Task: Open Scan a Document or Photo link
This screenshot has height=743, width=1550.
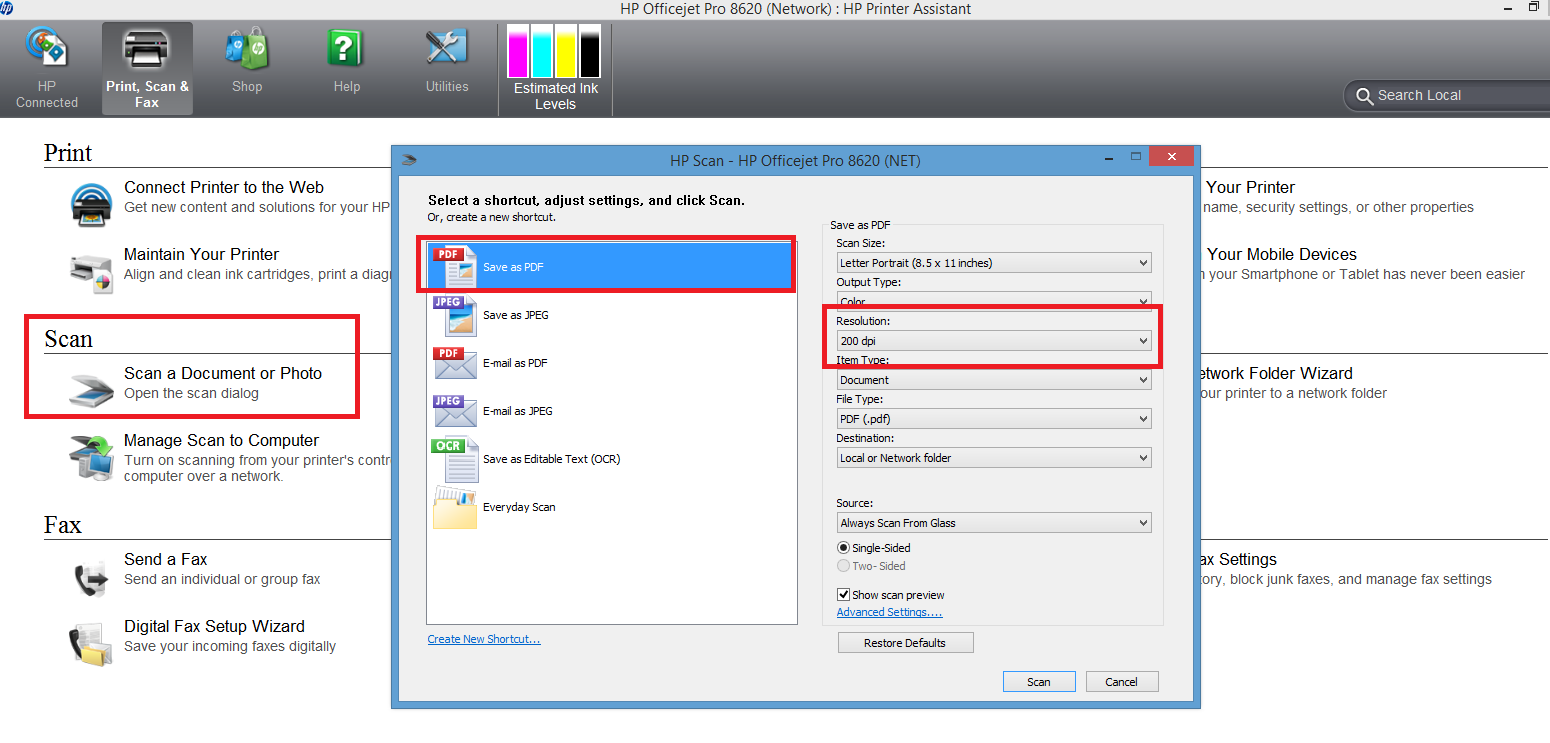Action: tap(223, 373)
